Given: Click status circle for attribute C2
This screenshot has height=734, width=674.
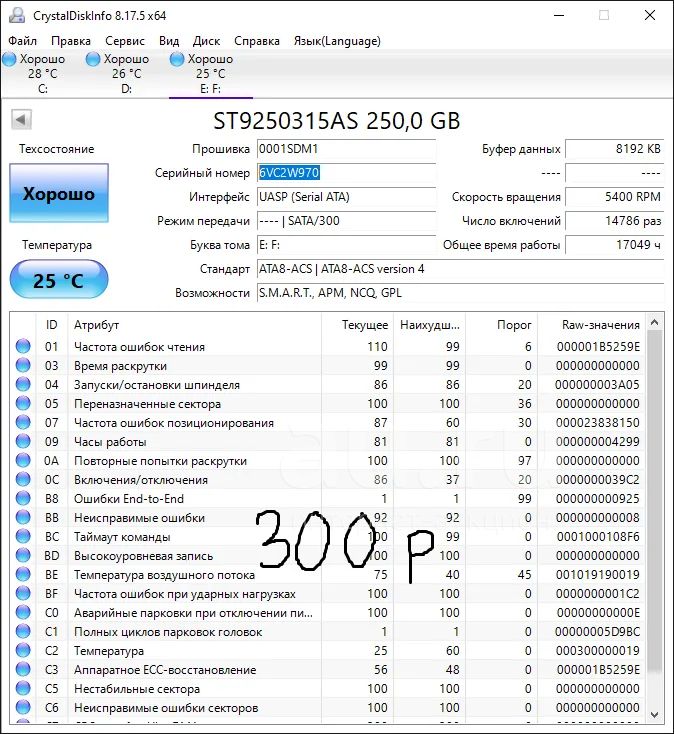Looking at the screenshot, I should pos(23,651).
